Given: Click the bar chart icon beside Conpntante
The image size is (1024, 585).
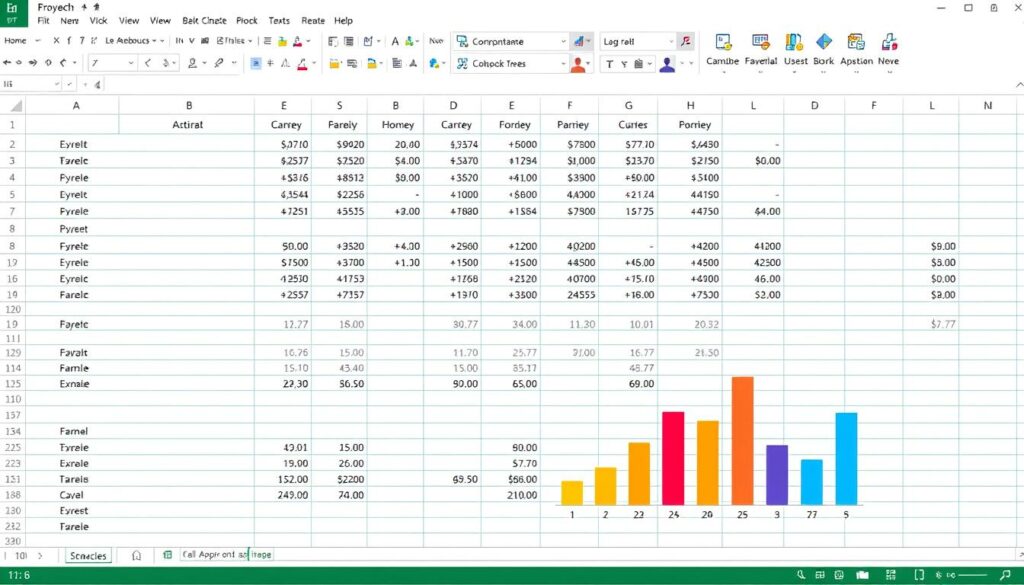Looking at the screenshot, I should point(579,41).
